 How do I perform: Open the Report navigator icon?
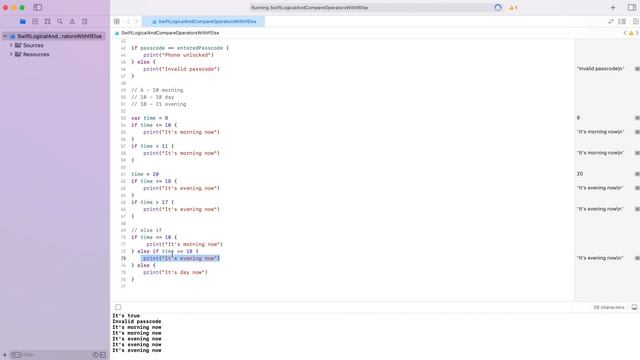pyautogui.click(x=84, y=21)
